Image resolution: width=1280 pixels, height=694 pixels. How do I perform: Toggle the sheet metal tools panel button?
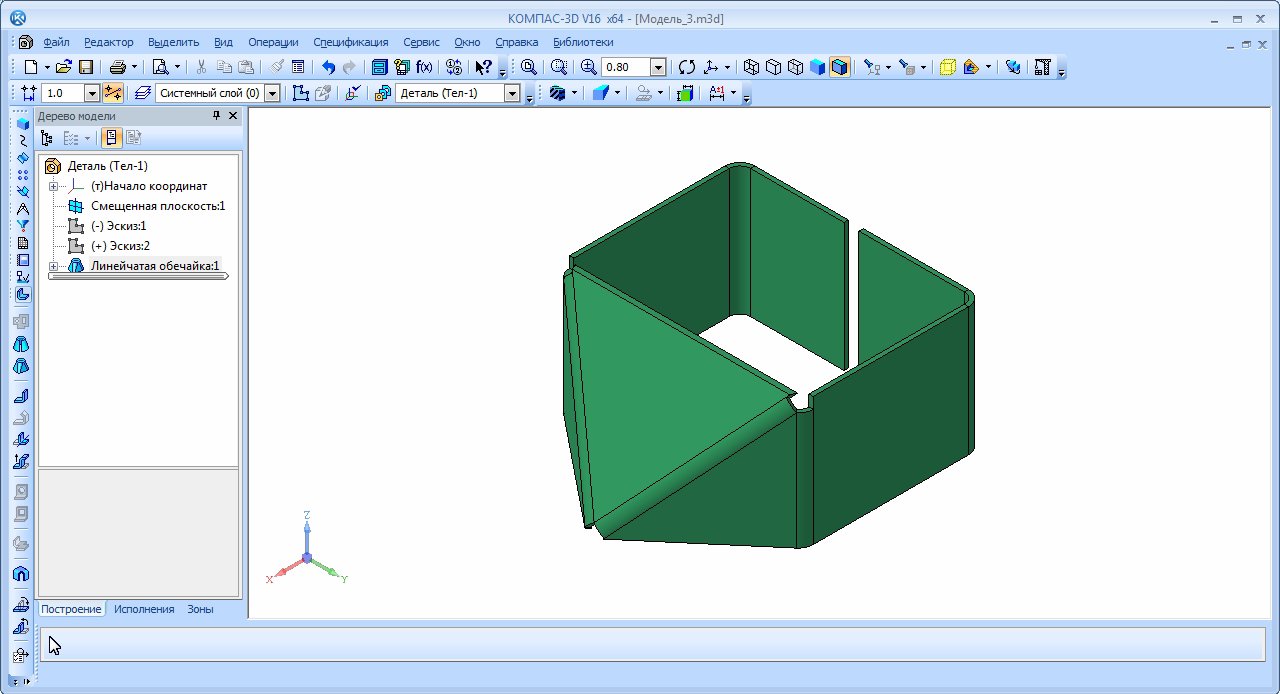coord(22,295)
